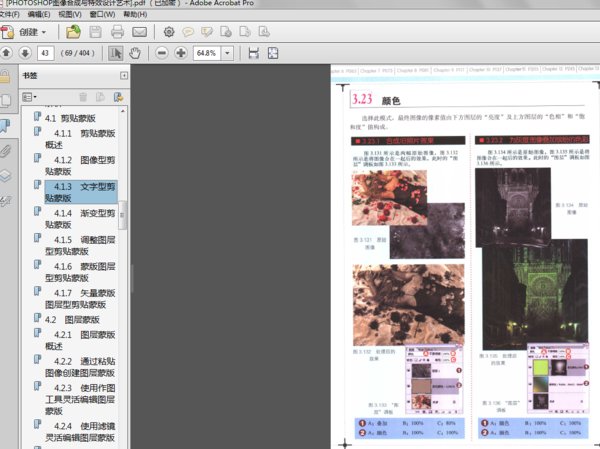Click the Zoom in plus button
The width and height of the screenshot is (600, 449).
pyautogui.click(x=180, y=52)
